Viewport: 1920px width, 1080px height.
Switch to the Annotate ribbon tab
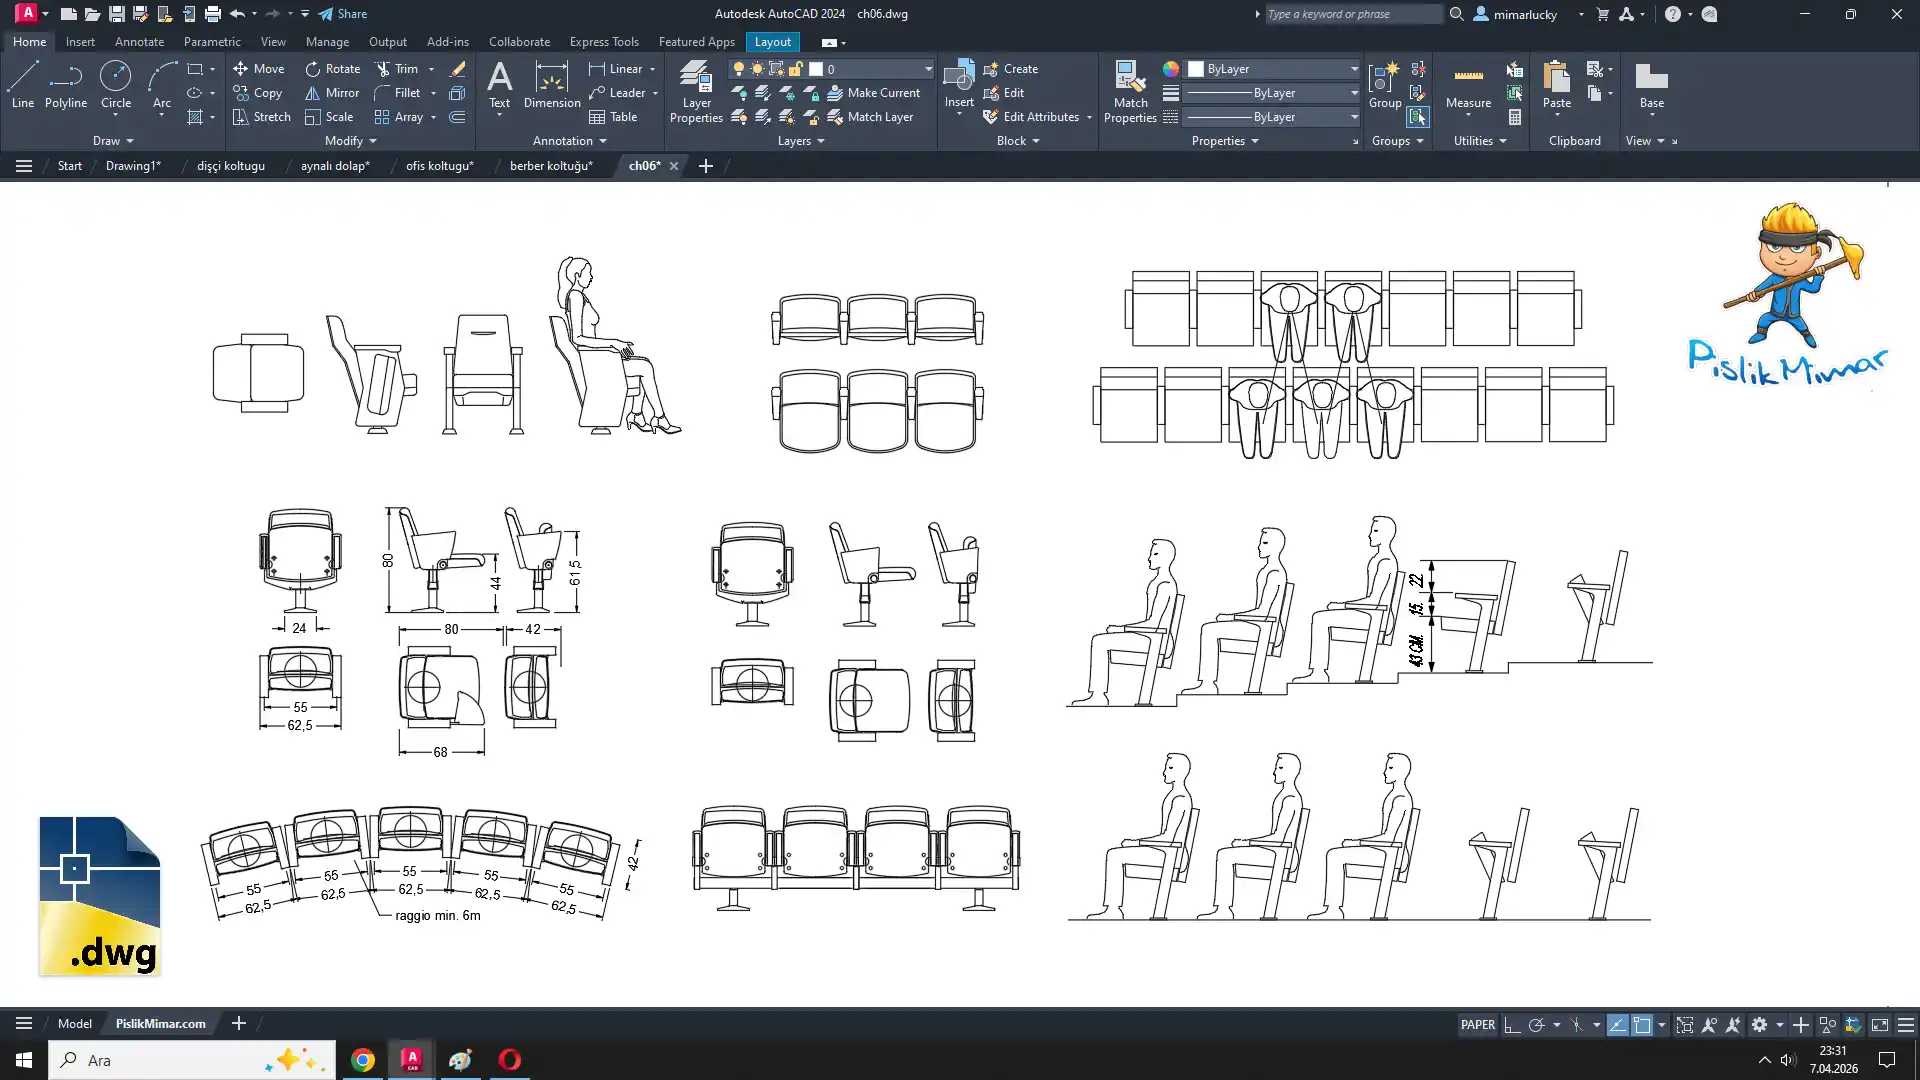139,42
